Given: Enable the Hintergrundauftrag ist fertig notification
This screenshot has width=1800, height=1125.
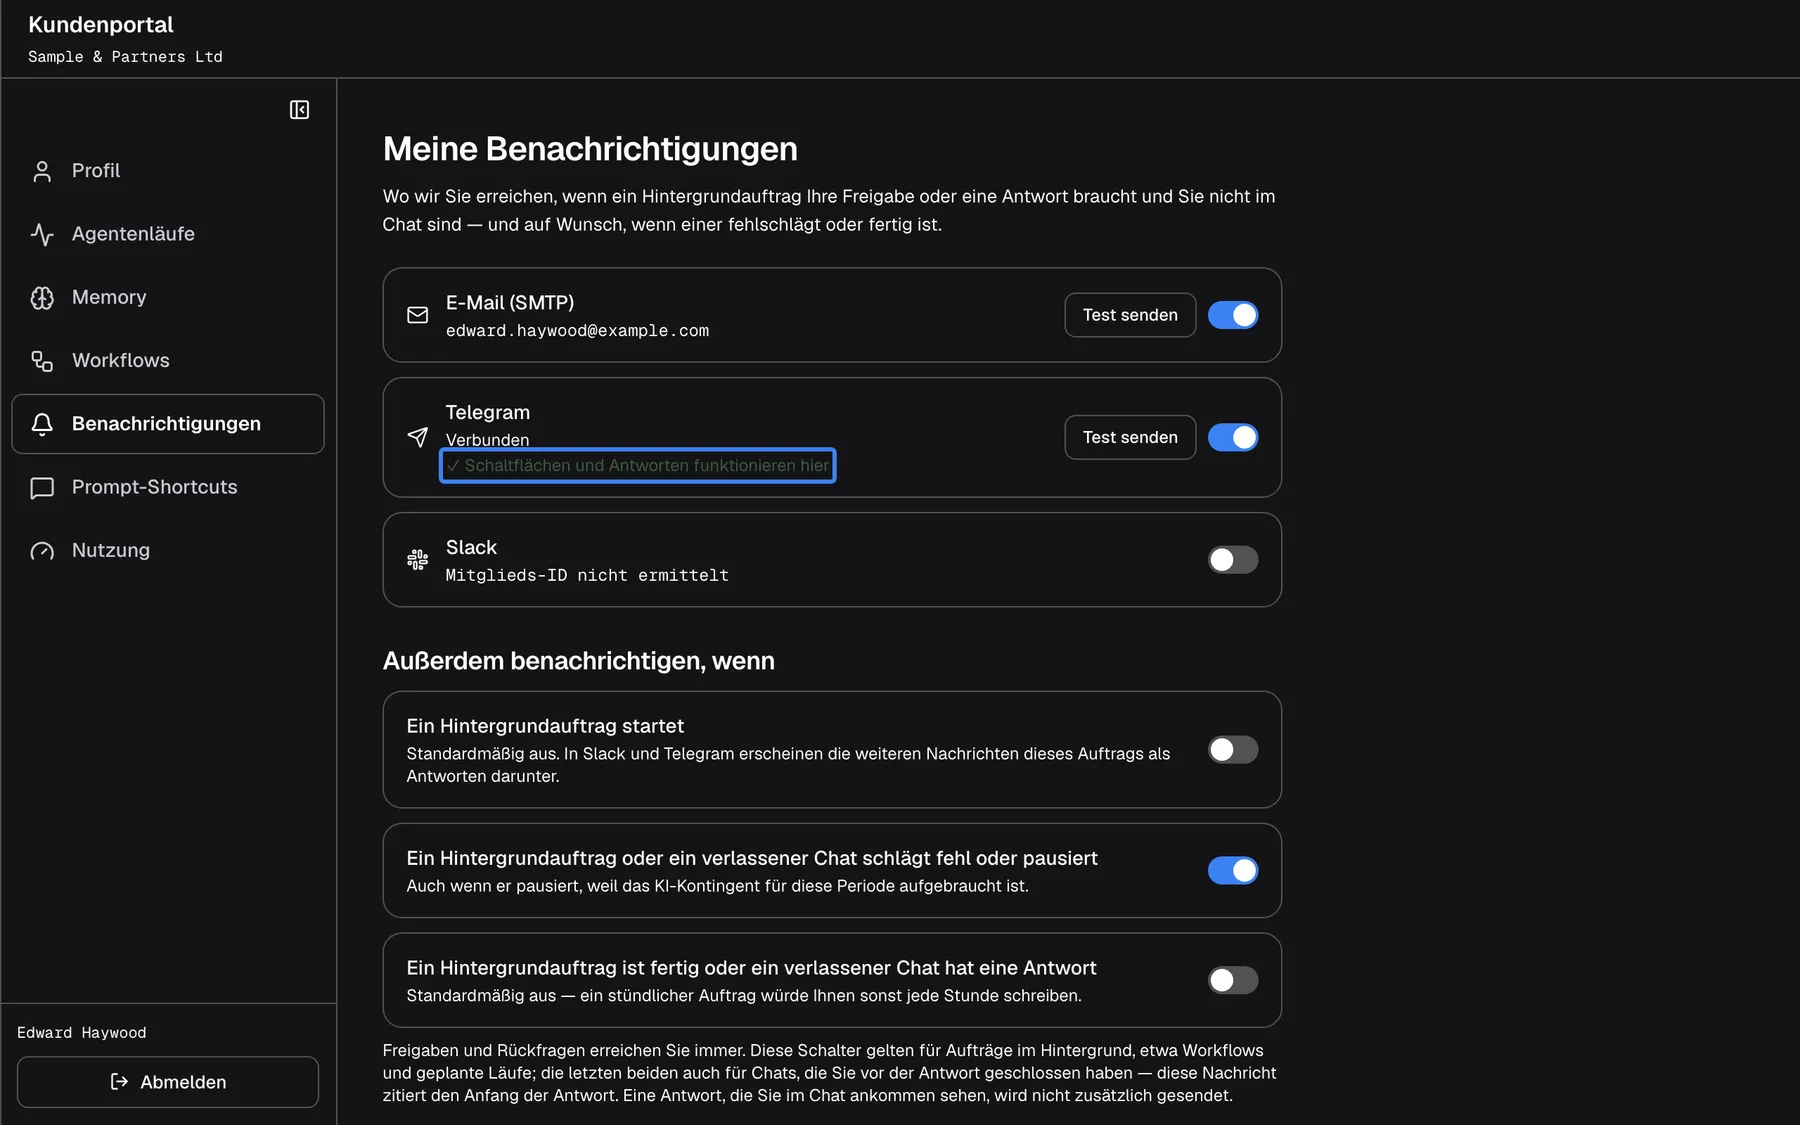Looking at the screenshot, I should 1233,981.
